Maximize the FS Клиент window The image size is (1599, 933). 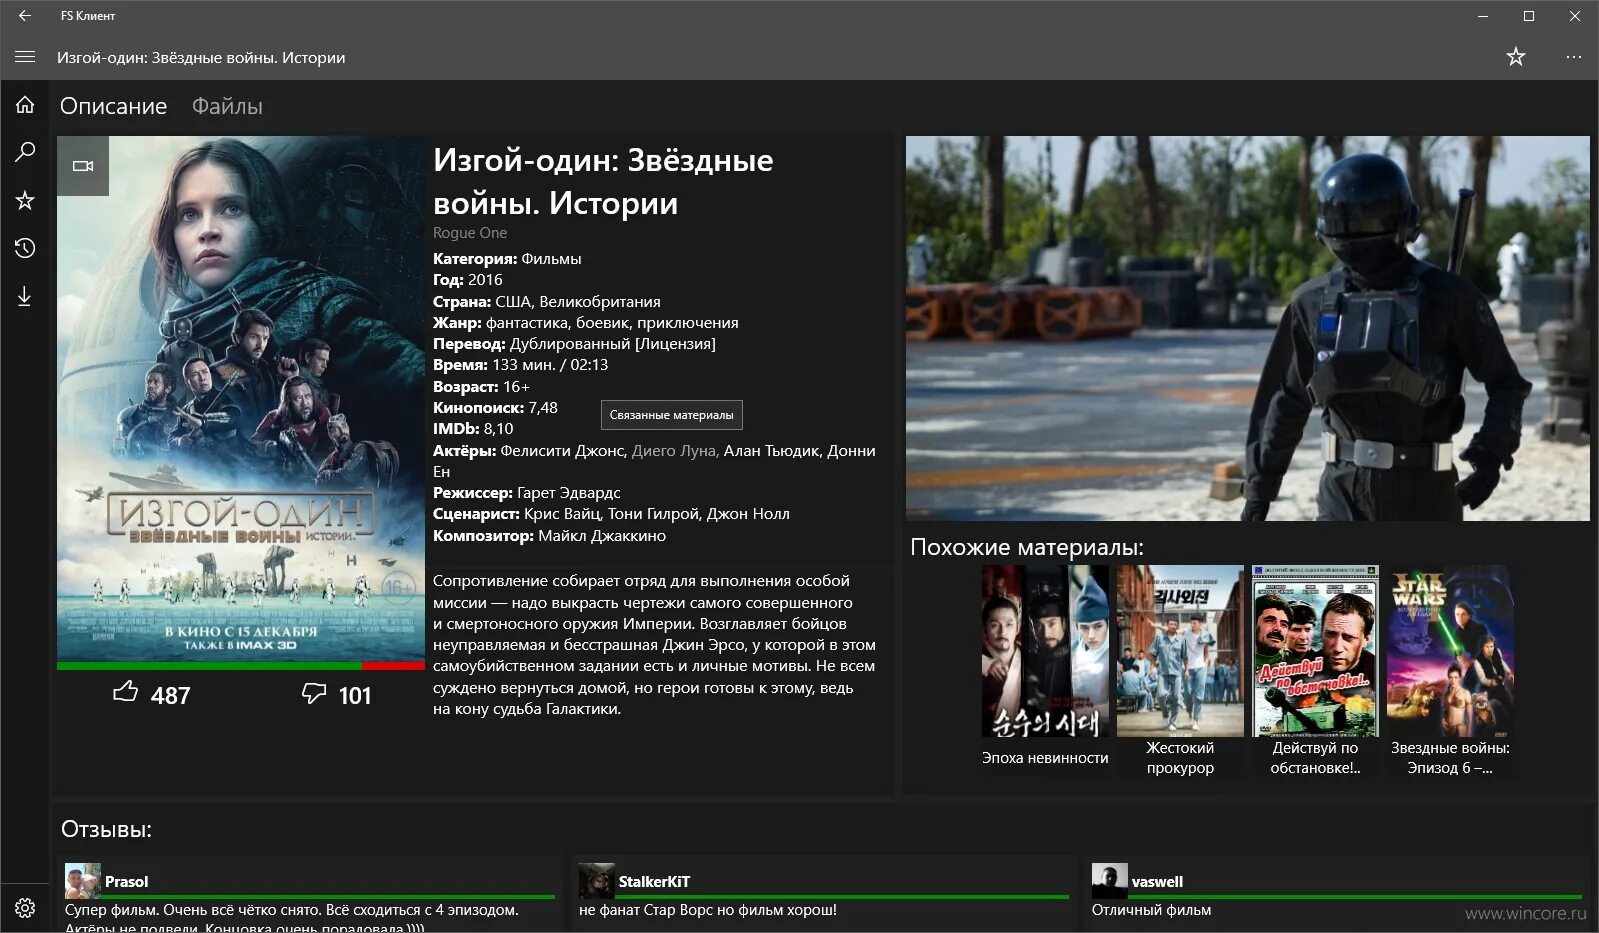(1529, 15)
